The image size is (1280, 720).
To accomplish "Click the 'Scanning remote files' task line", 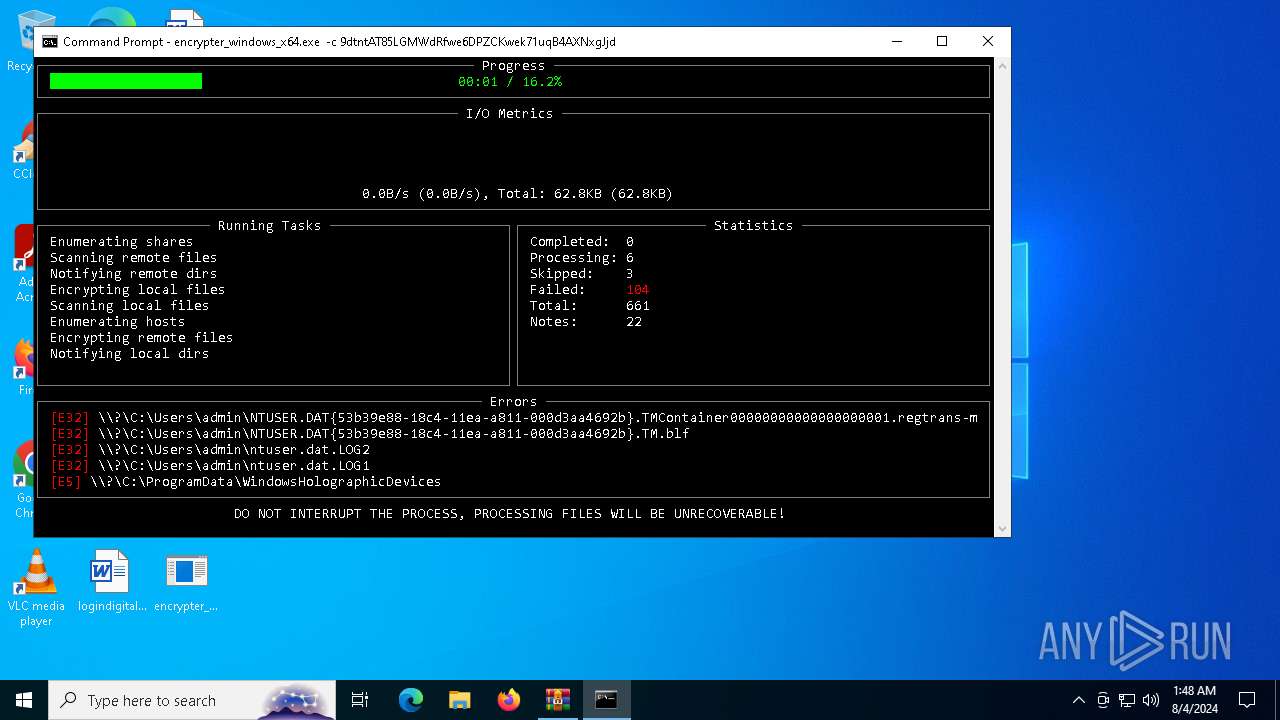I will 133,257.
